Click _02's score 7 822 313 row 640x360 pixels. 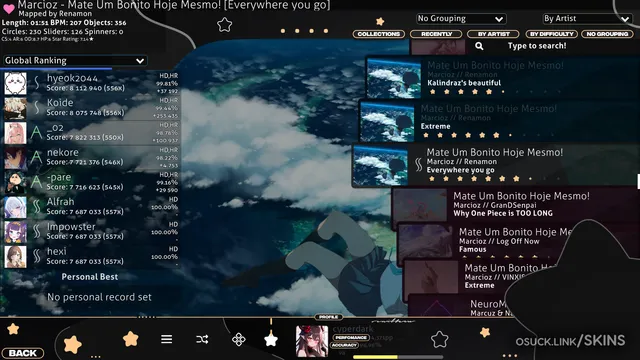[91, 133]
